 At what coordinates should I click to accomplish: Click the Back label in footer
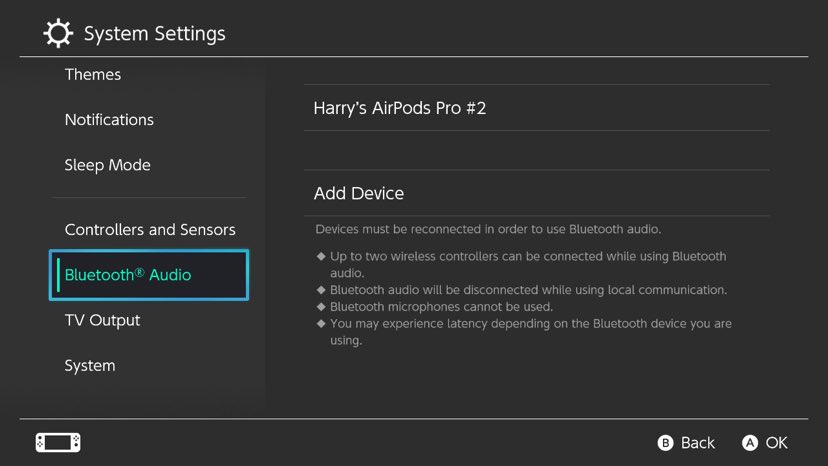pyautogui.click(x=697, y=442)
